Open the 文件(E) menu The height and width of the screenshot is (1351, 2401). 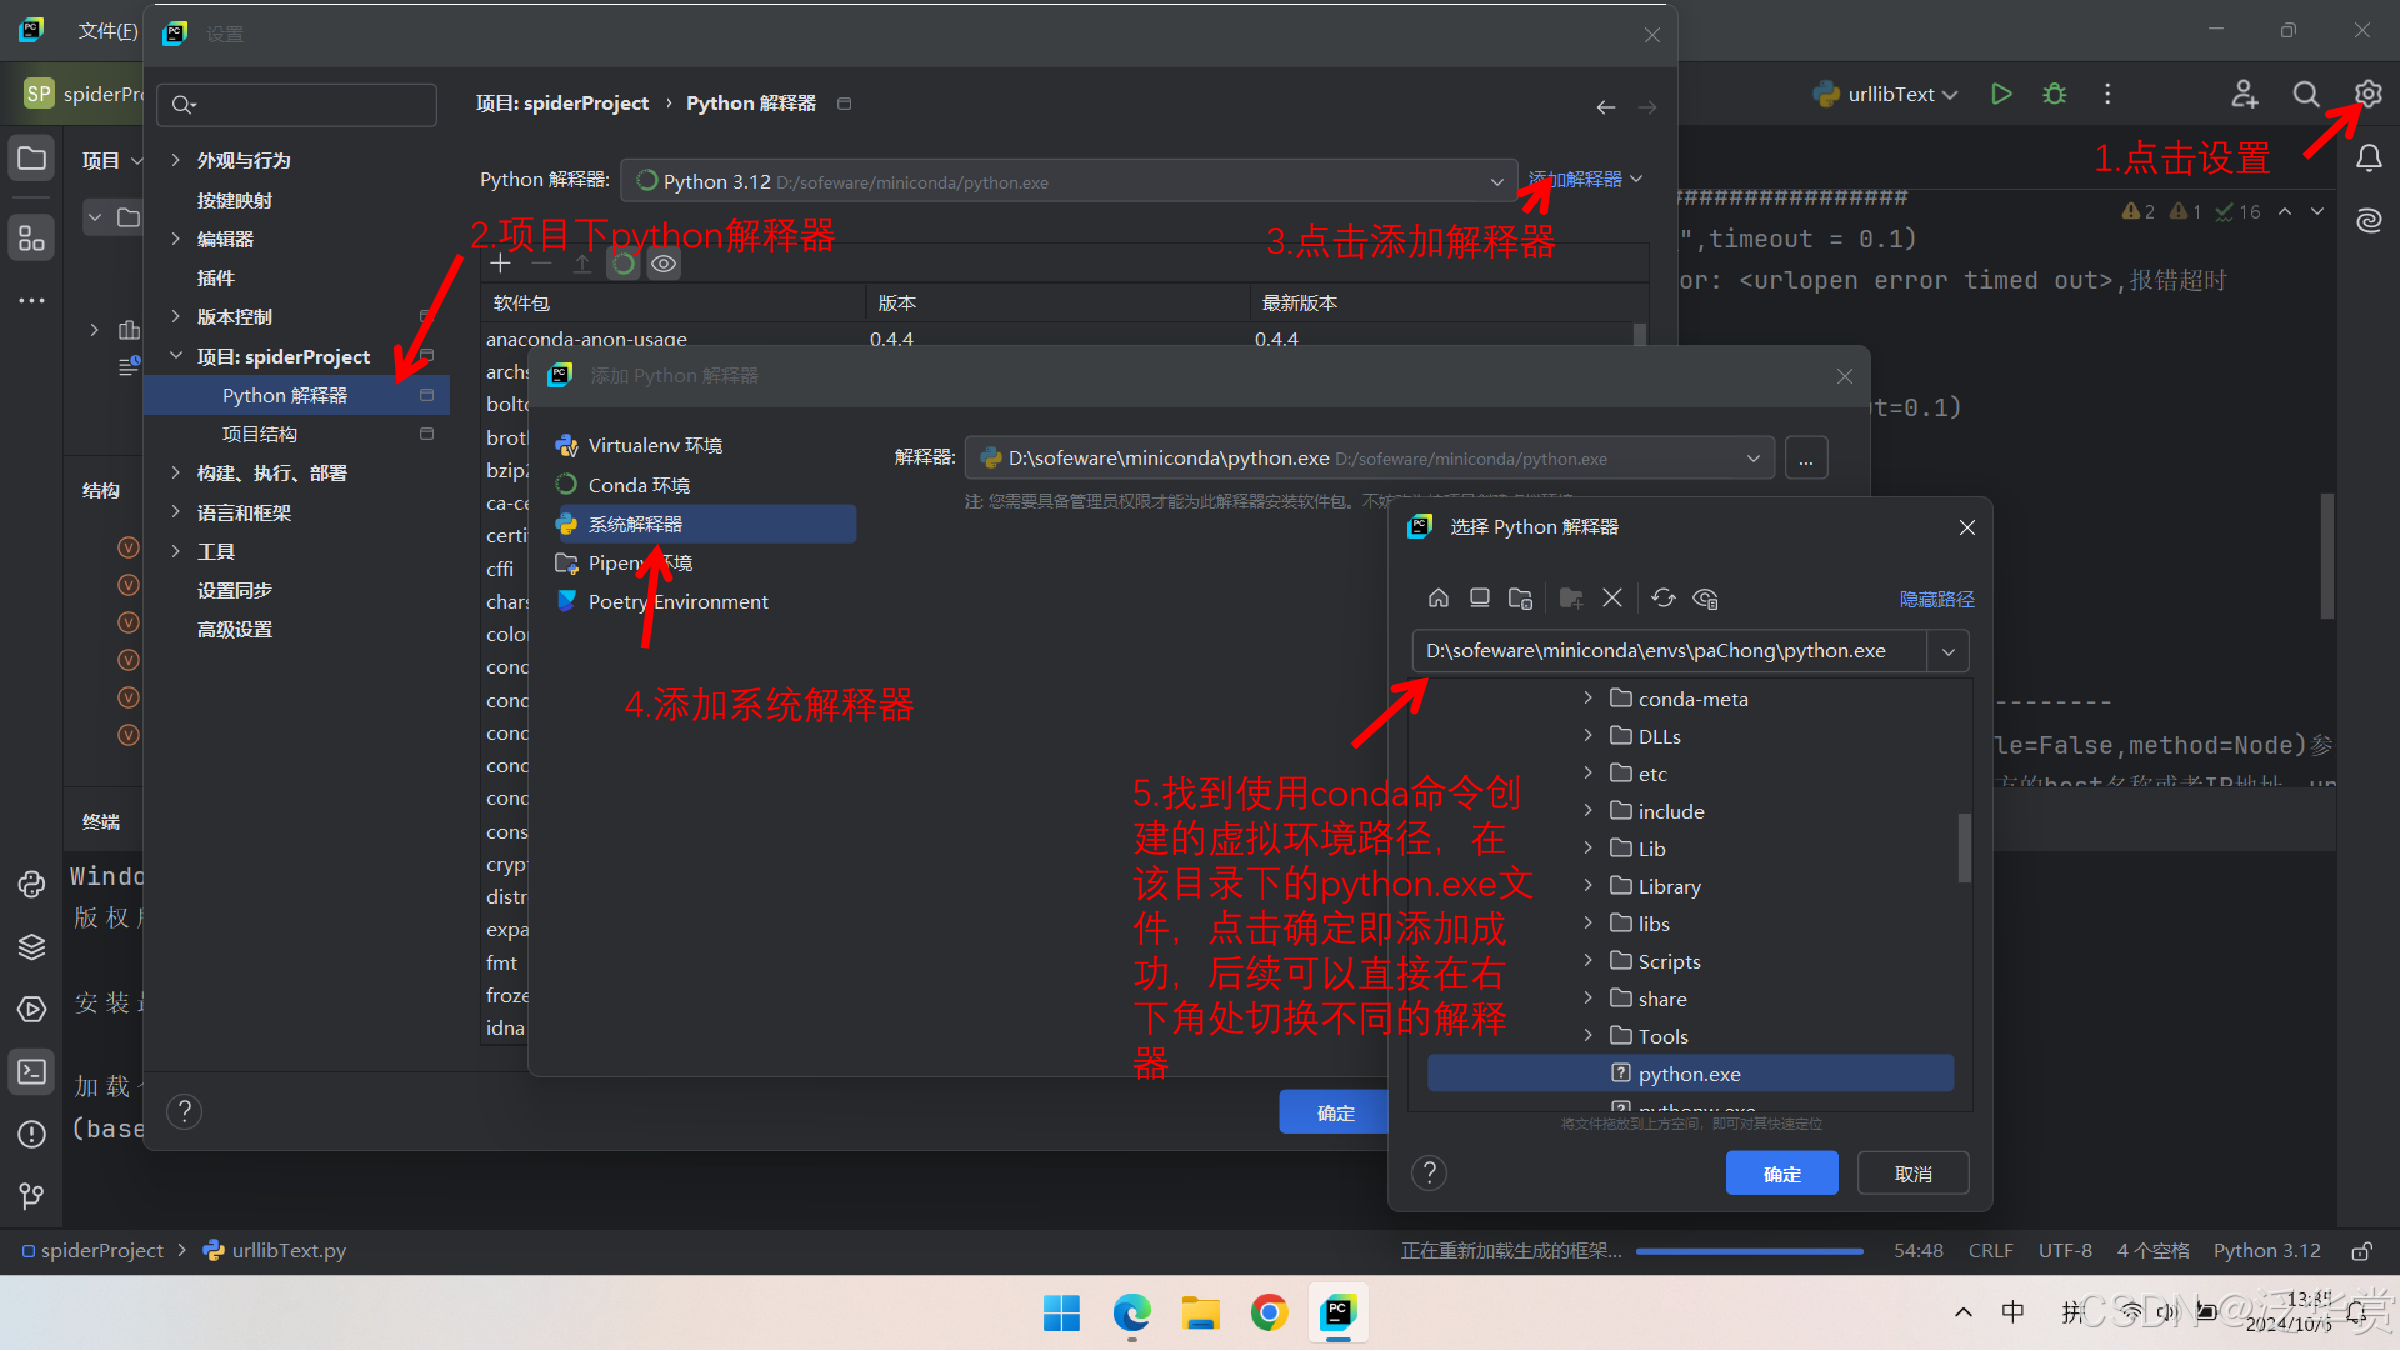pyautogui.click(x=107, y=31)
